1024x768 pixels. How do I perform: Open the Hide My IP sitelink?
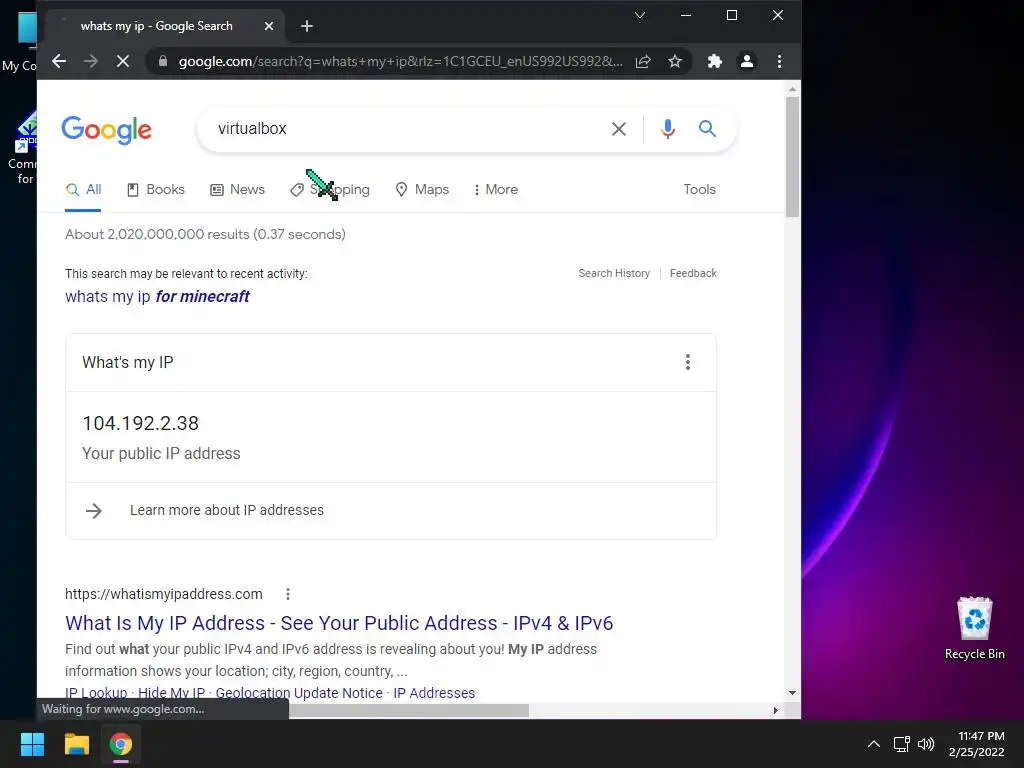pyautogui.click(x=172, y=693)
